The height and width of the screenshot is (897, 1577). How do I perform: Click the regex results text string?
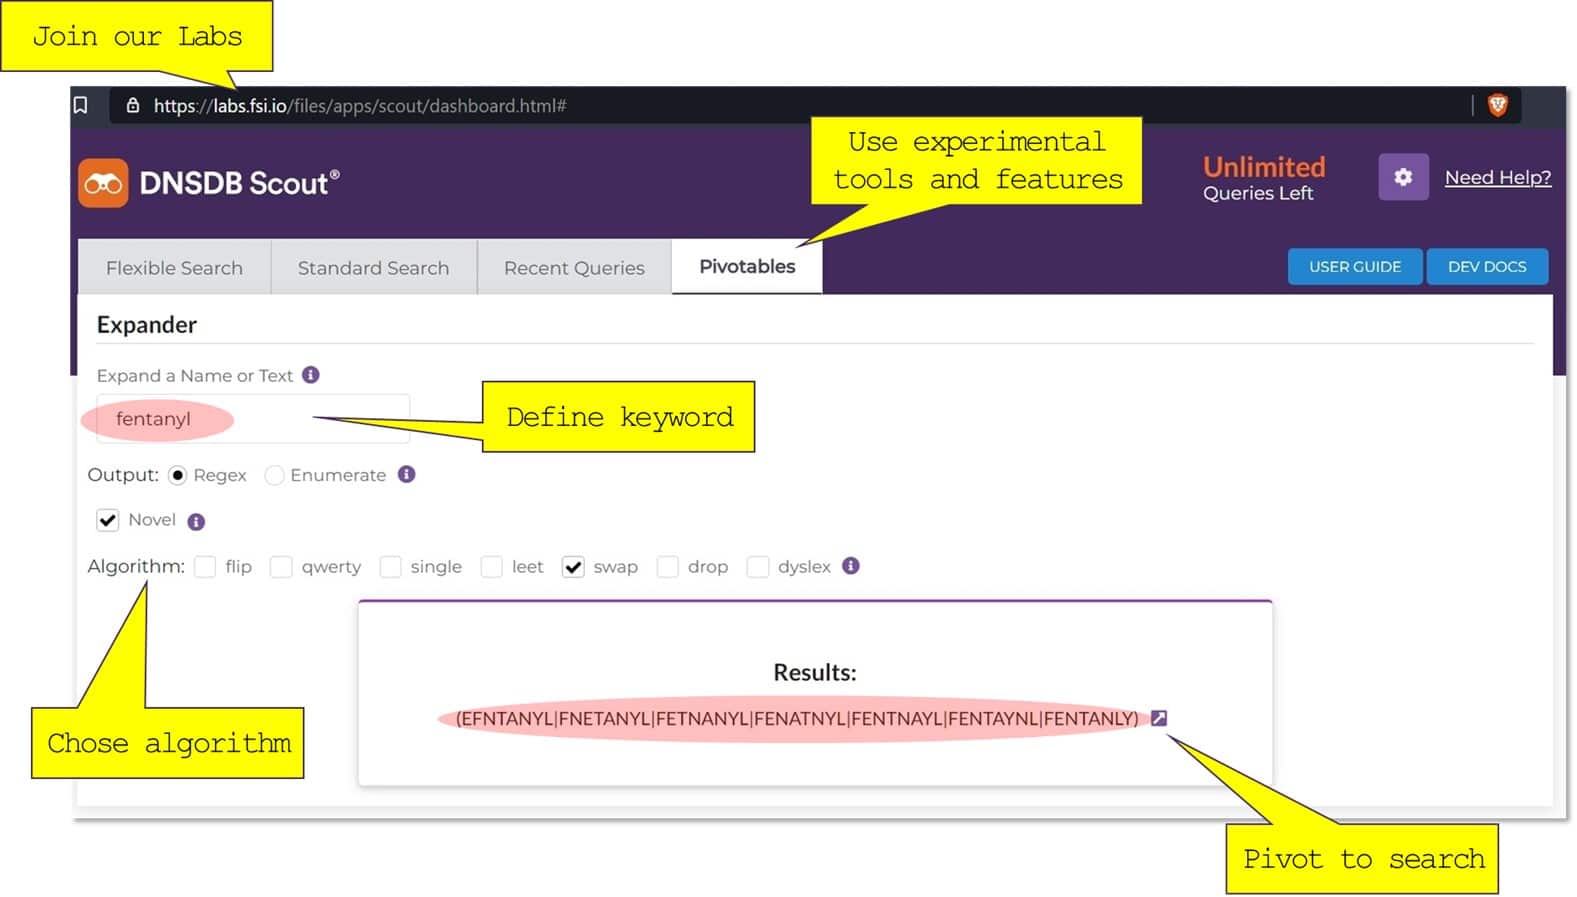click(x=797, y=718)
